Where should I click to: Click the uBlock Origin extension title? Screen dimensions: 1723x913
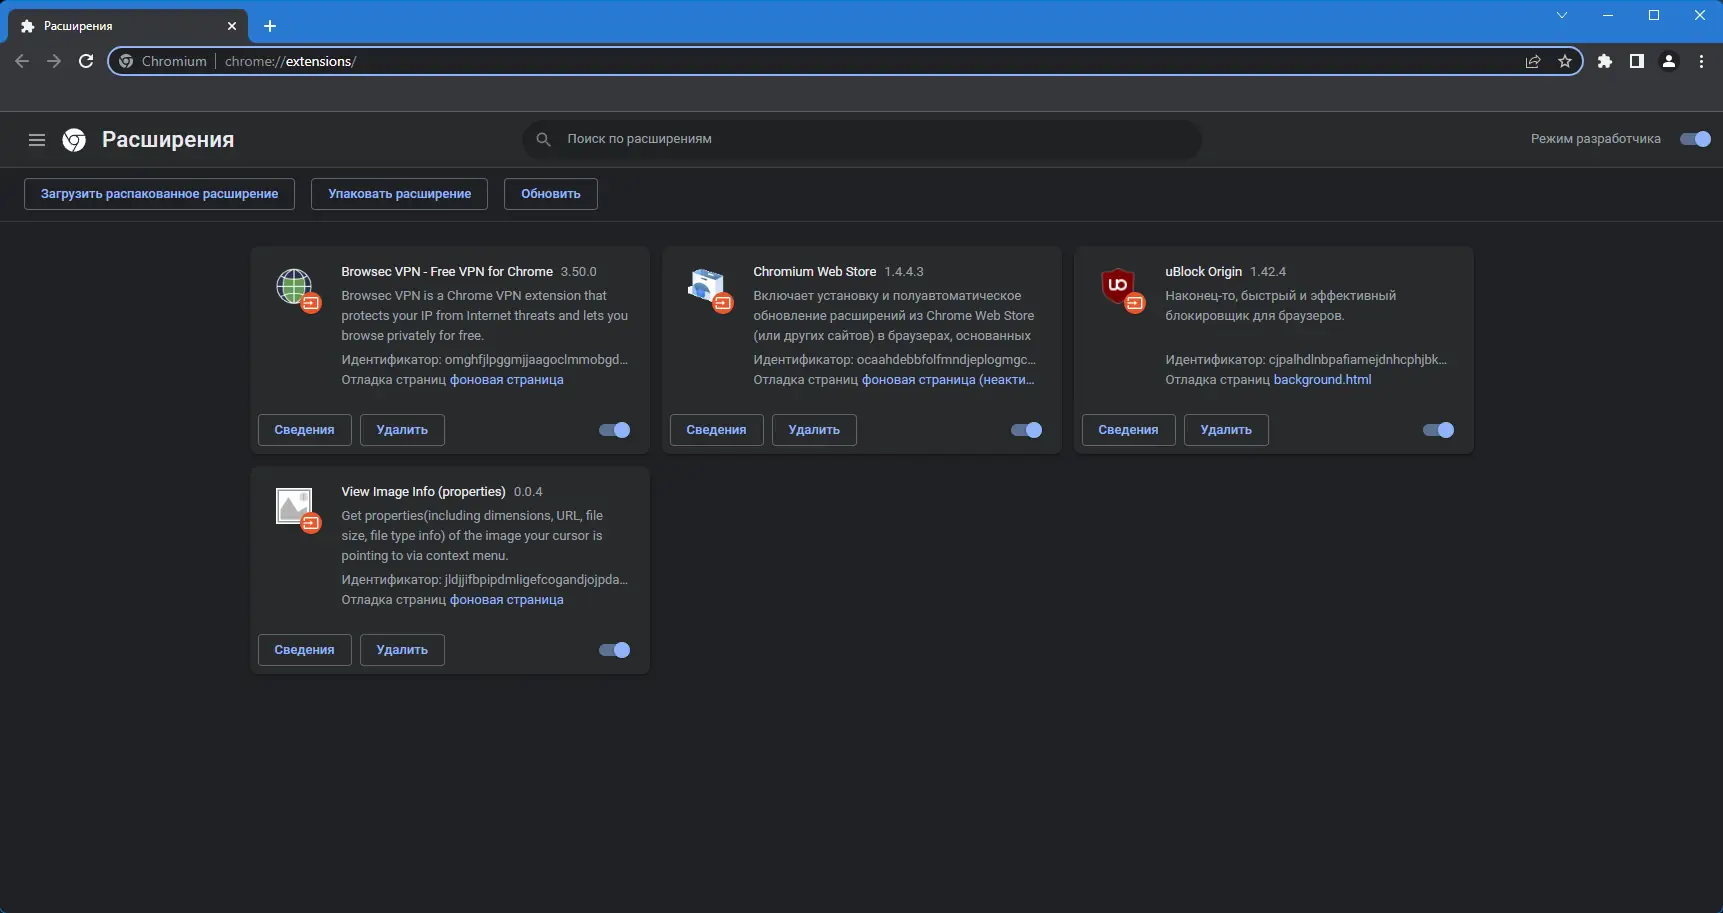pos(1204,272)
